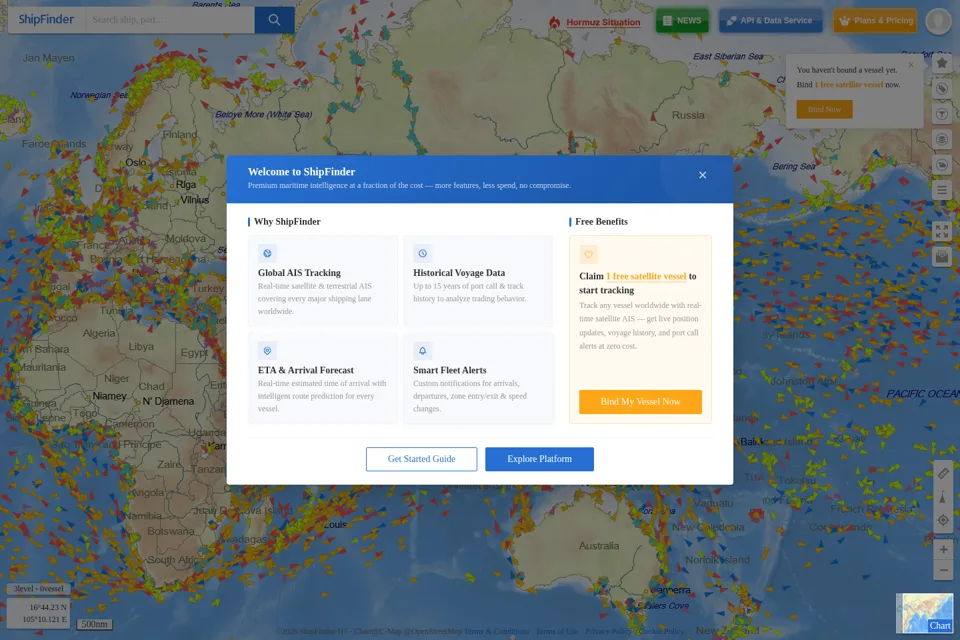Open the tag label tool in sidebar

[942, 89]
